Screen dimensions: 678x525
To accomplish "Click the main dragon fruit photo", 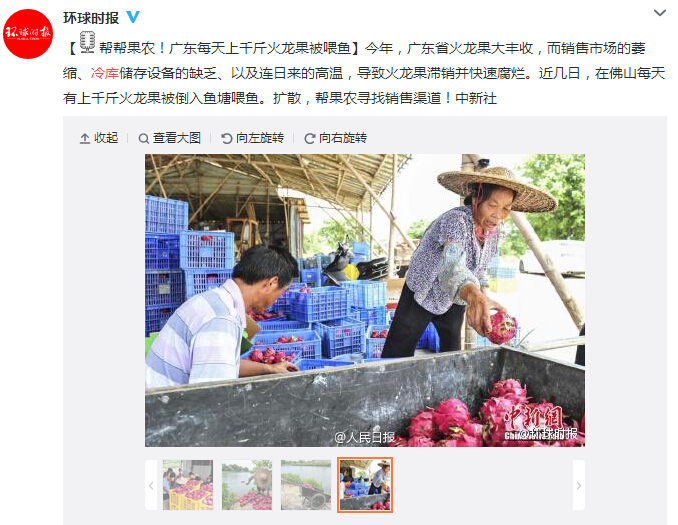I will click(x=365, y=300).
